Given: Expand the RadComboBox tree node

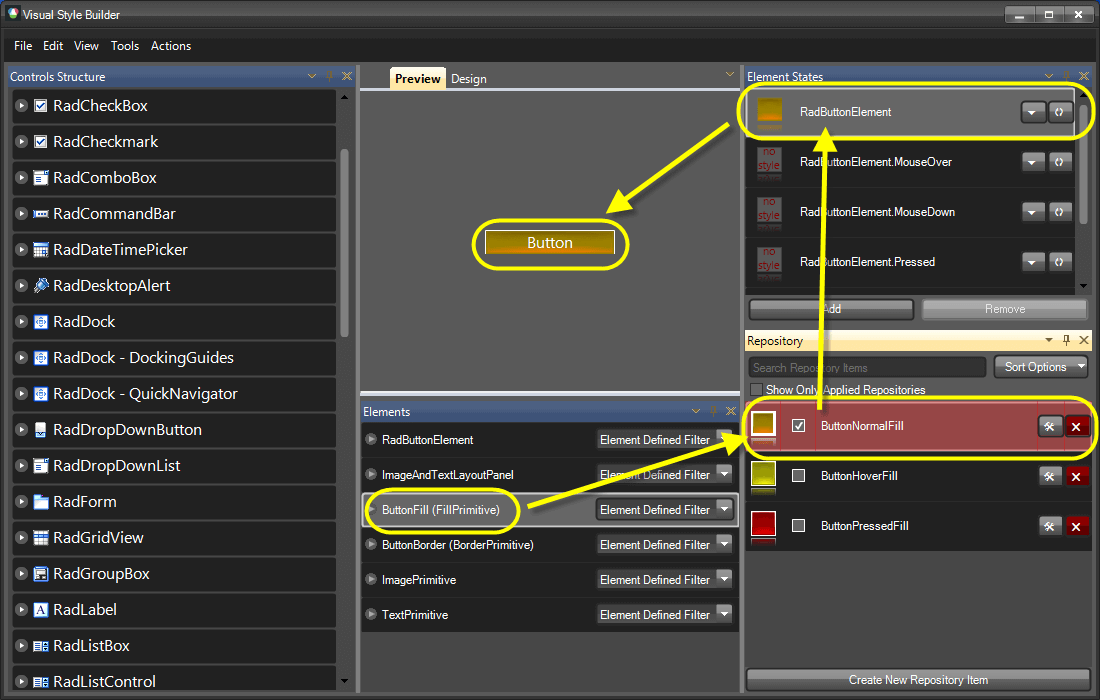Looking at the screenshot, I should [20, 178].
